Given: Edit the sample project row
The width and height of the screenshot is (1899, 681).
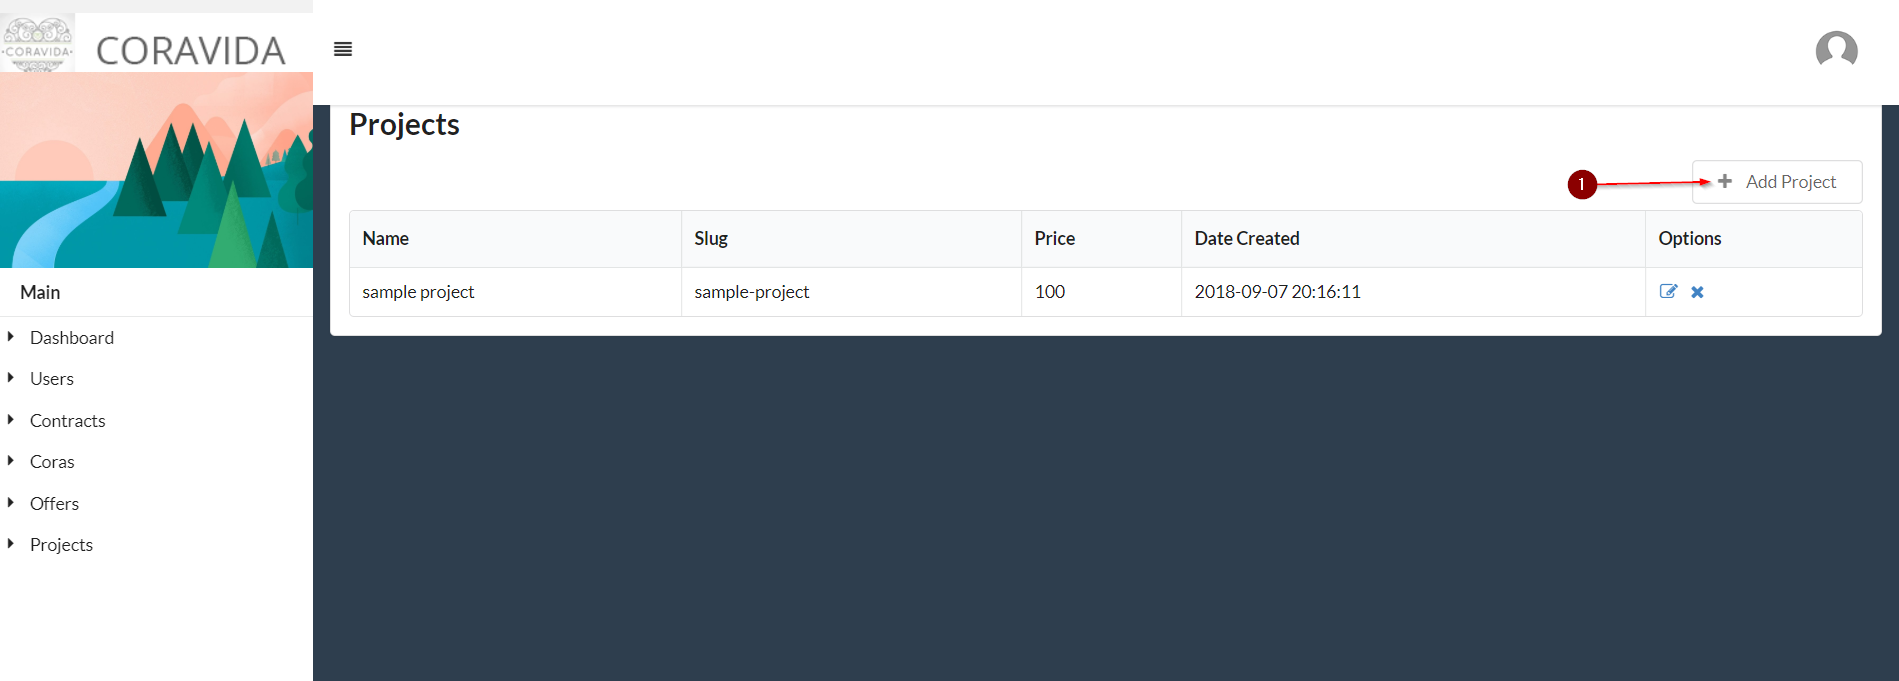Looking at the screenshot, I should point(1668,292).
